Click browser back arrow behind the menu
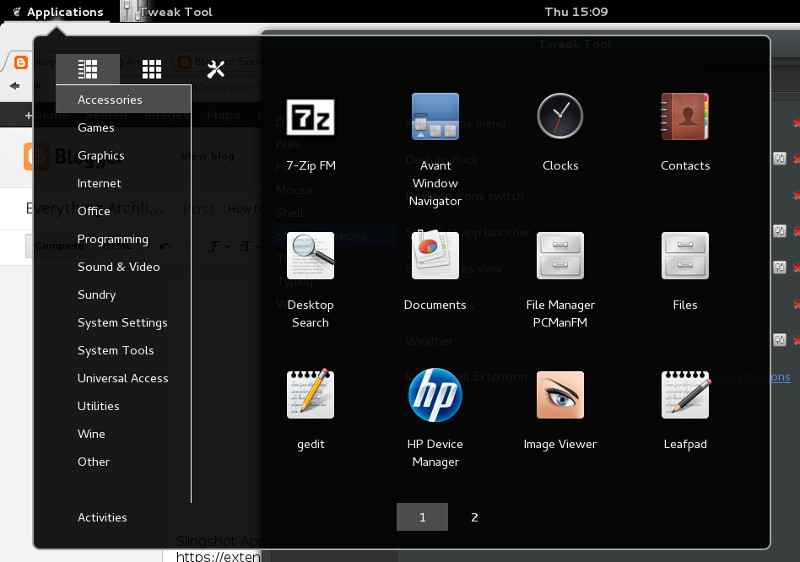 point(14,86)
